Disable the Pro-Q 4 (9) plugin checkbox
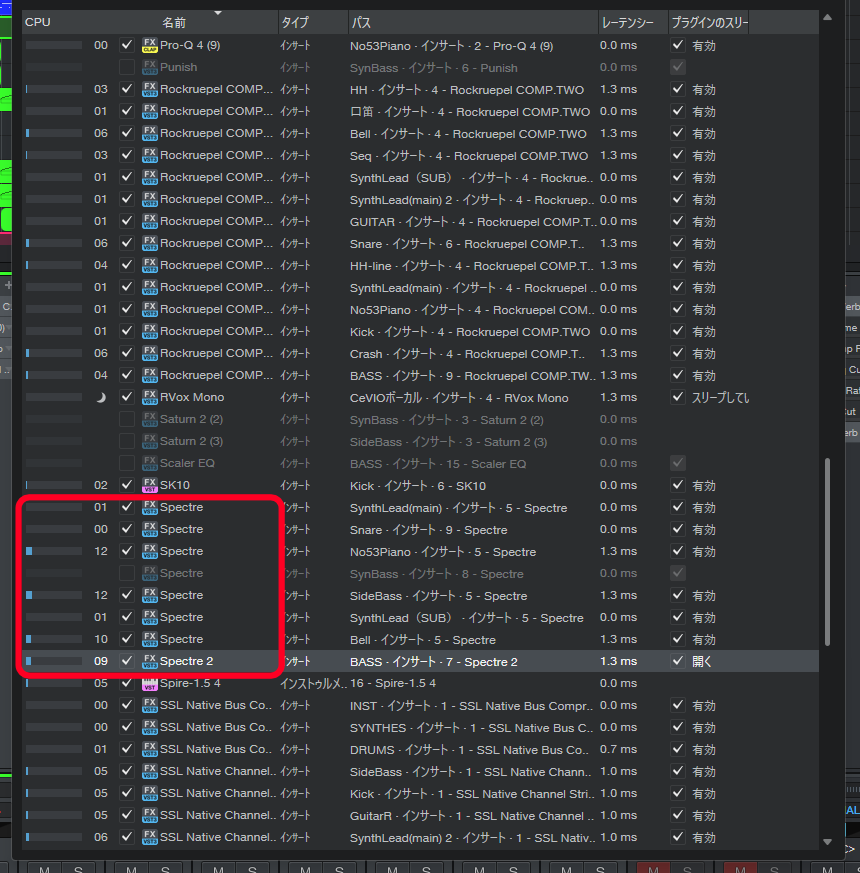Viewport: 860px width, 873px height. click(126, 45)
